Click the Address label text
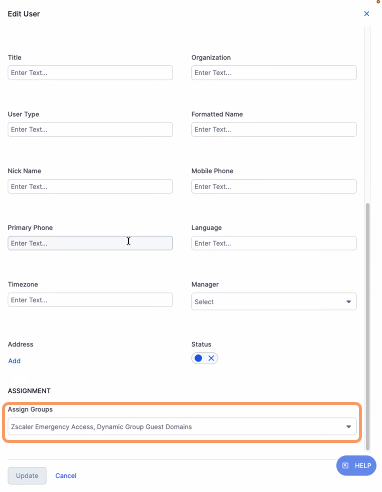This screenshot has height=492, width=382. pyautogui.click(x=20, y=344)
